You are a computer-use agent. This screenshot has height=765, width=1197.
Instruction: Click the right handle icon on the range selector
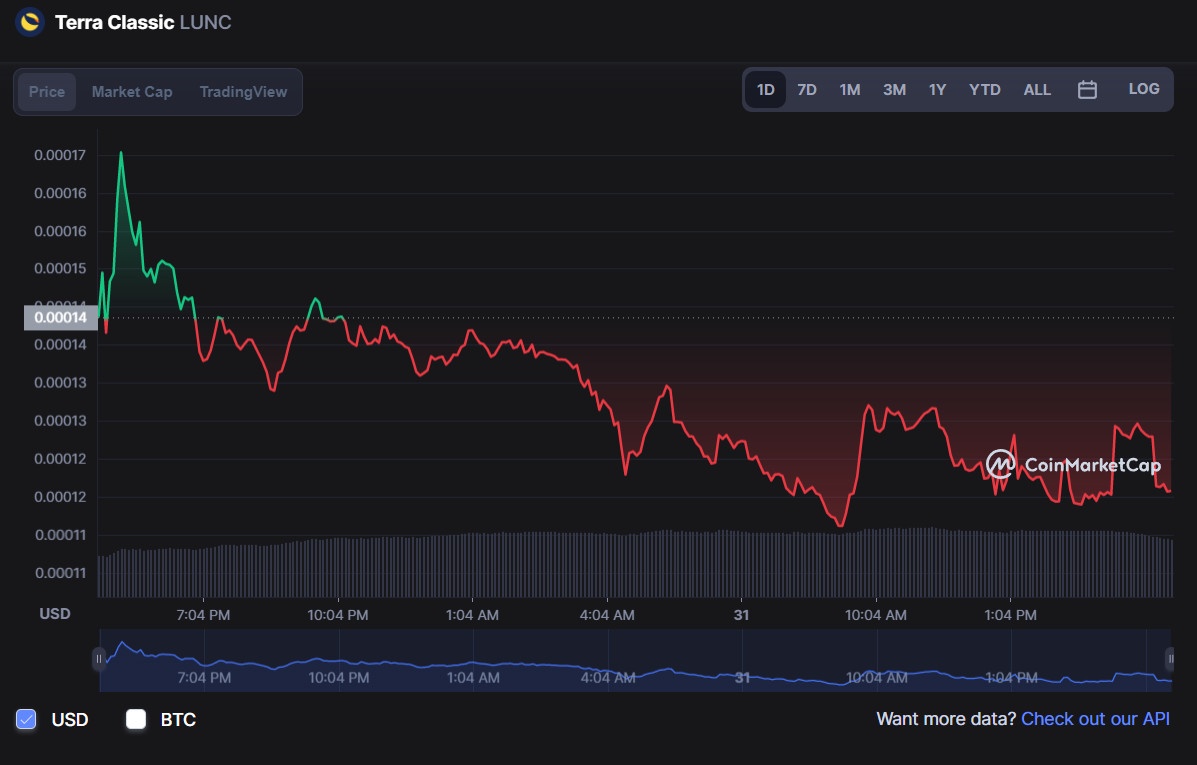[x=1169, y=659]
